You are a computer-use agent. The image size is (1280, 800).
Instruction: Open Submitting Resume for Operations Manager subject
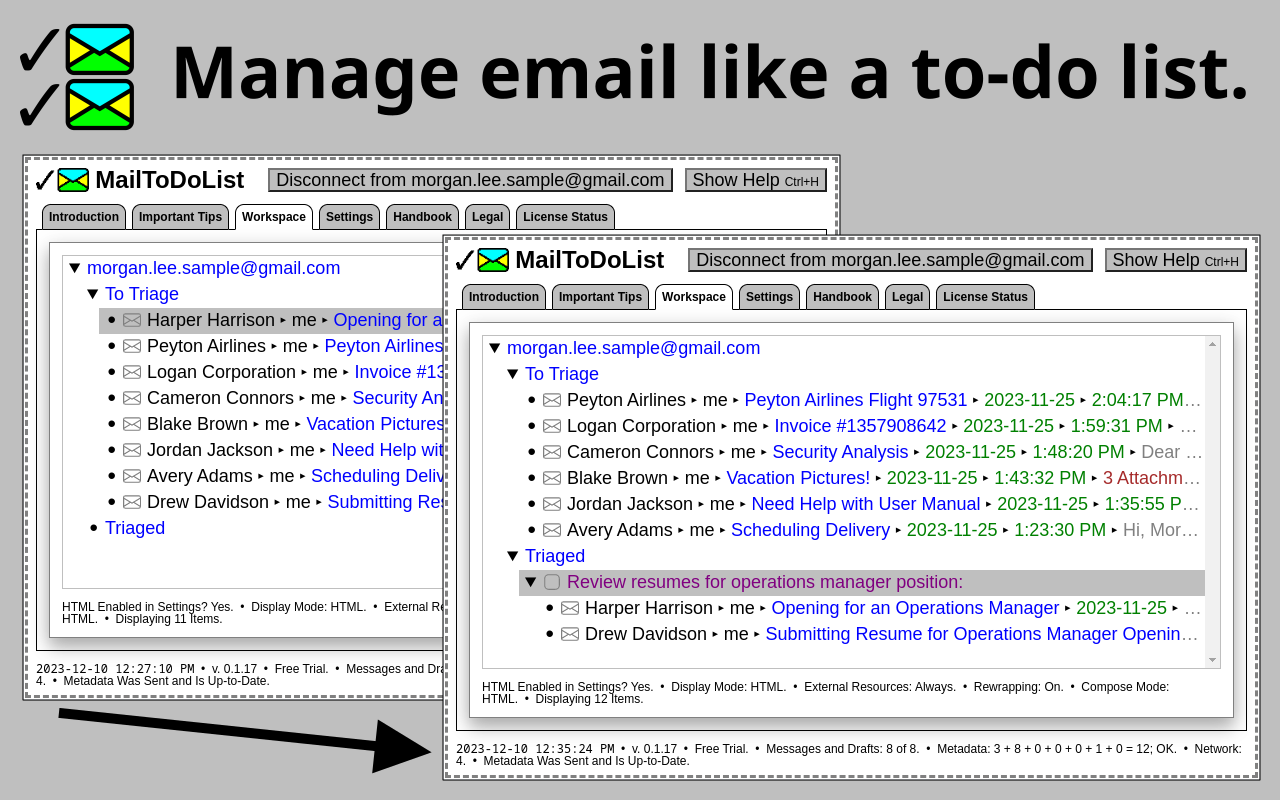(982, 634)
